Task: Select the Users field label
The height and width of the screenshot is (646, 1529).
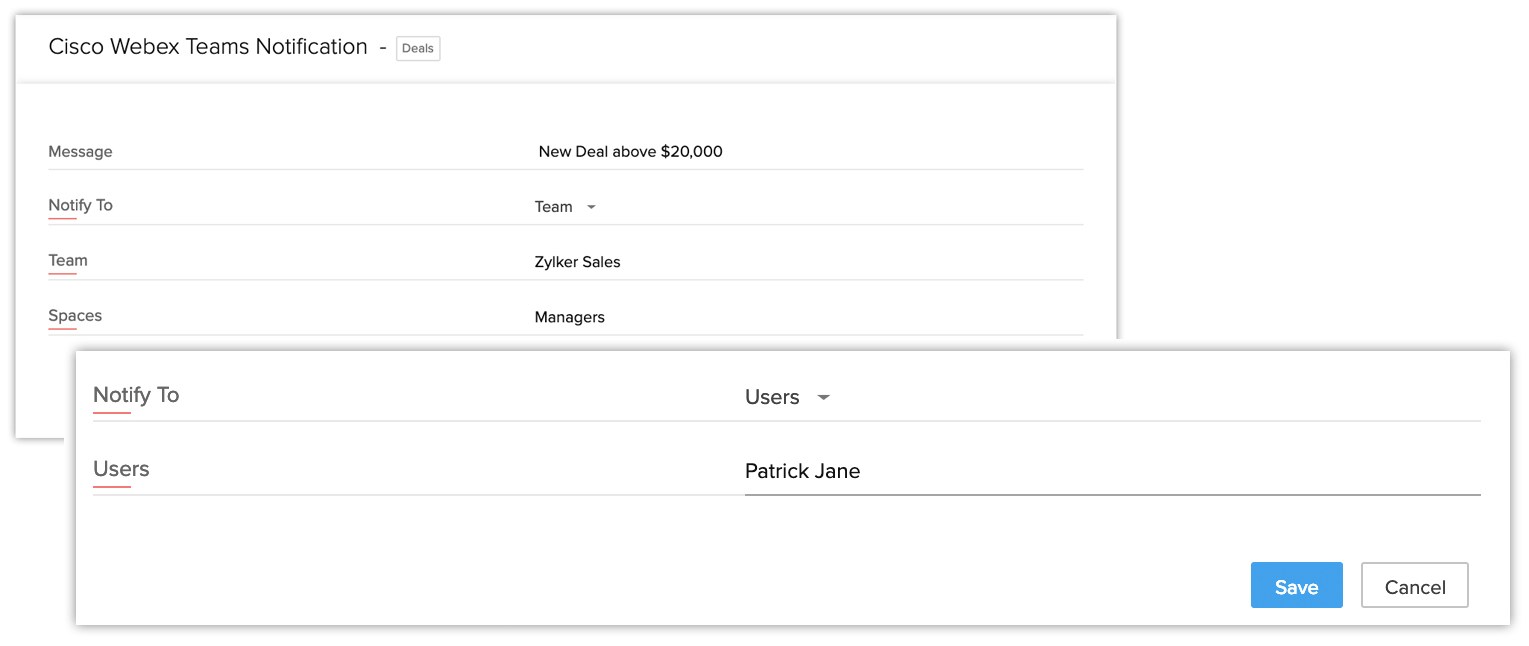Action: coord(121,469)
